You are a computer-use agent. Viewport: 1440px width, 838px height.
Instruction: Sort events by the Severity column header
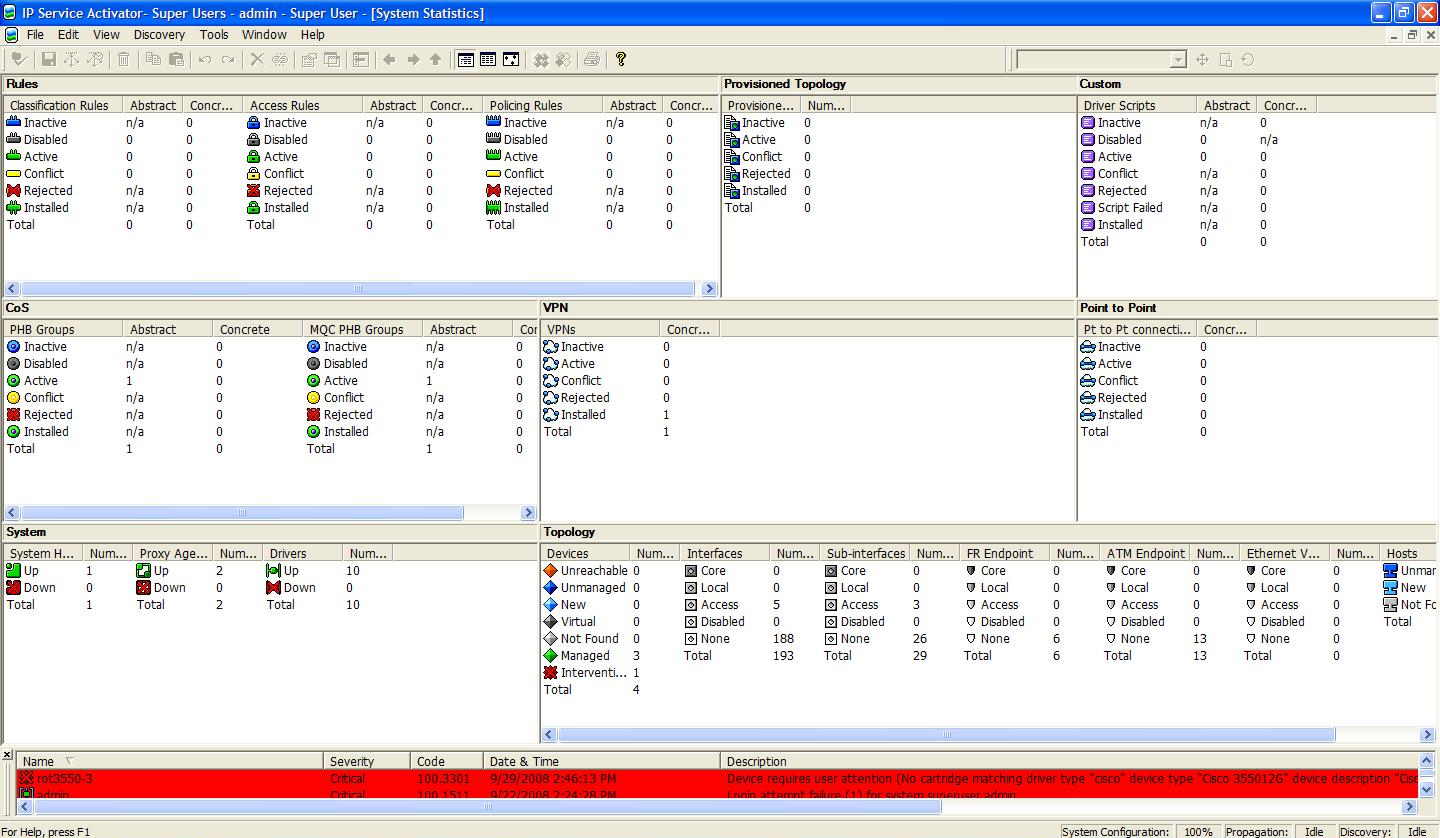(367, 761)
